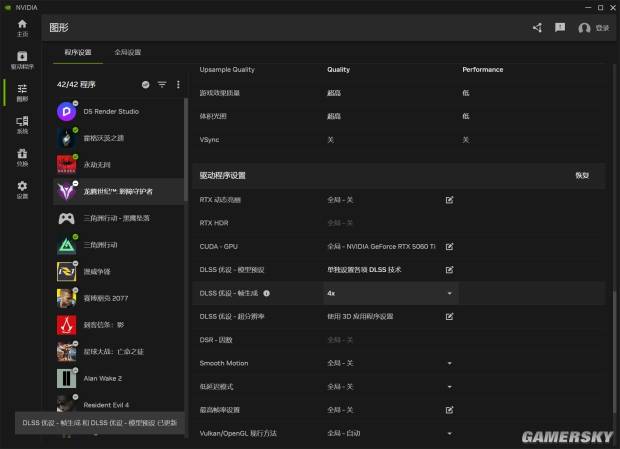This screenshot has width=620, height=449.
Task: Select the Star Wars game entry above Alan Wake 2
Action: coord(119,352)
